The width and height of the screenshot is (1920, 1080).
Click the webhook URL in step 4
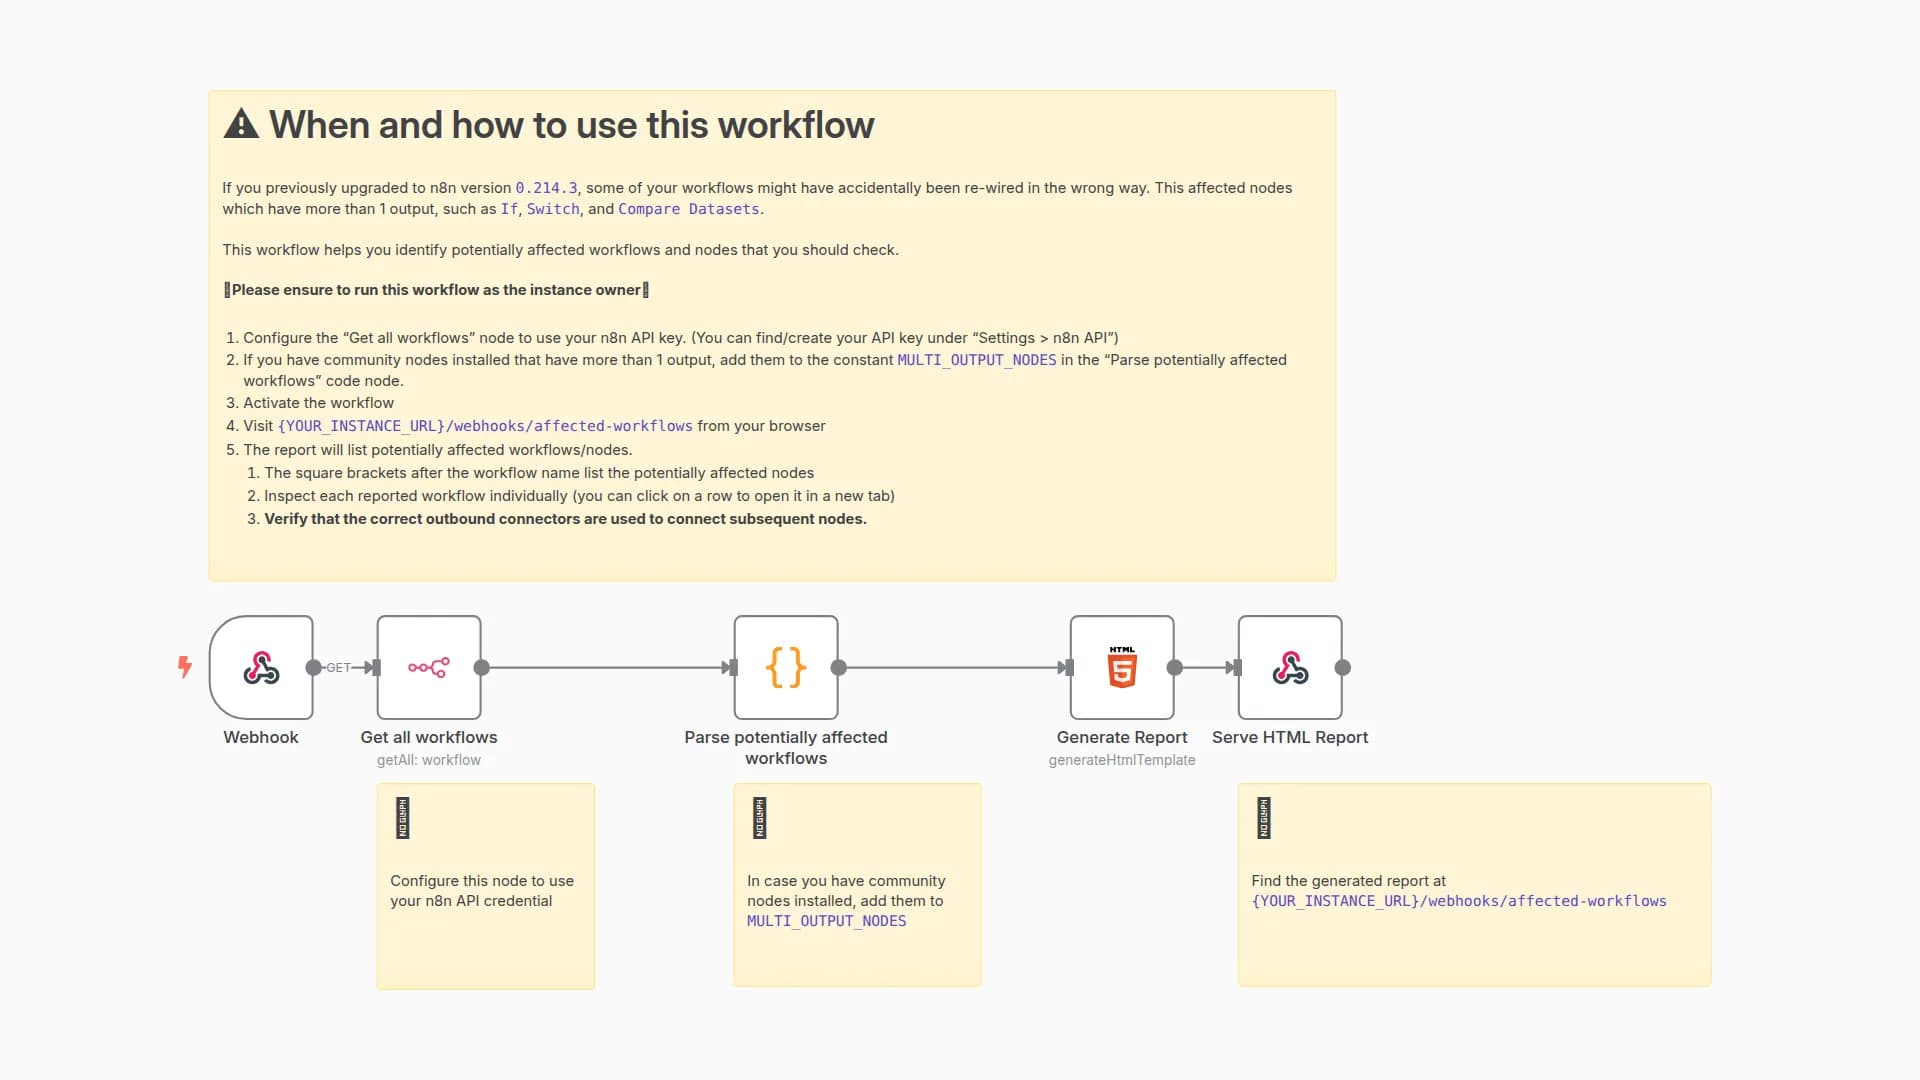tap(485, 426)
